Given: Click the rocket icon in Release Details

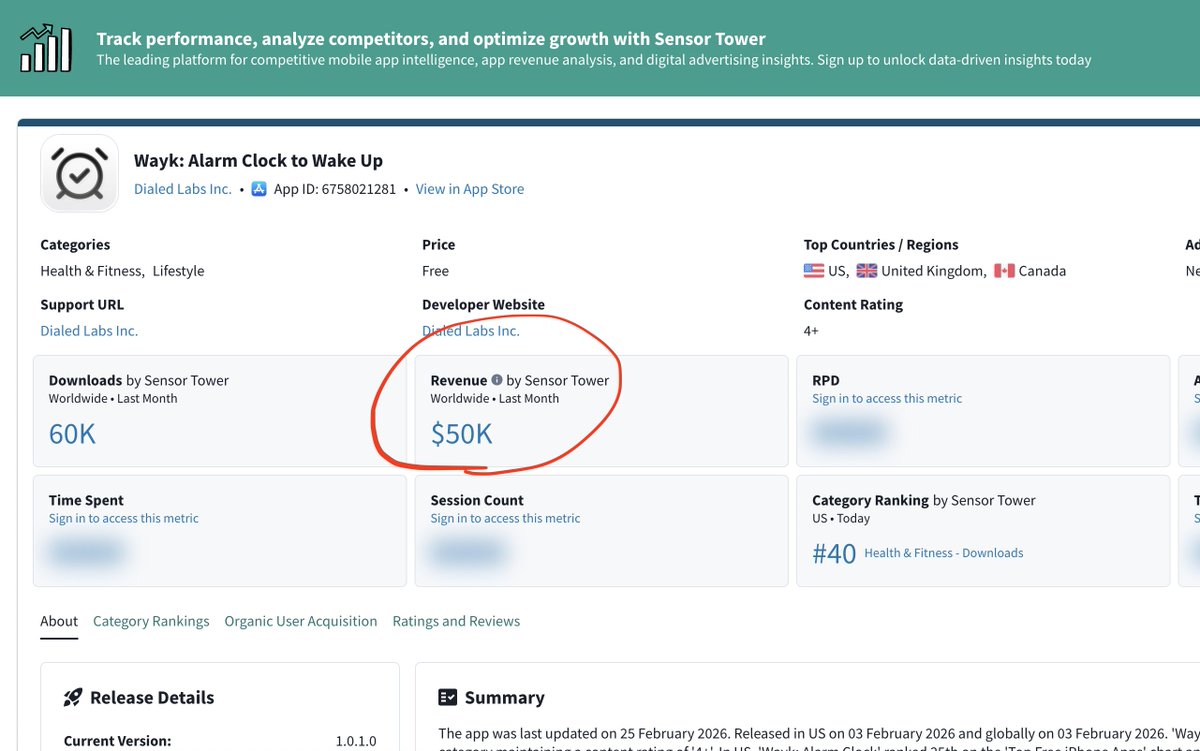Looking at the screenshot, I should coord(72,698).
